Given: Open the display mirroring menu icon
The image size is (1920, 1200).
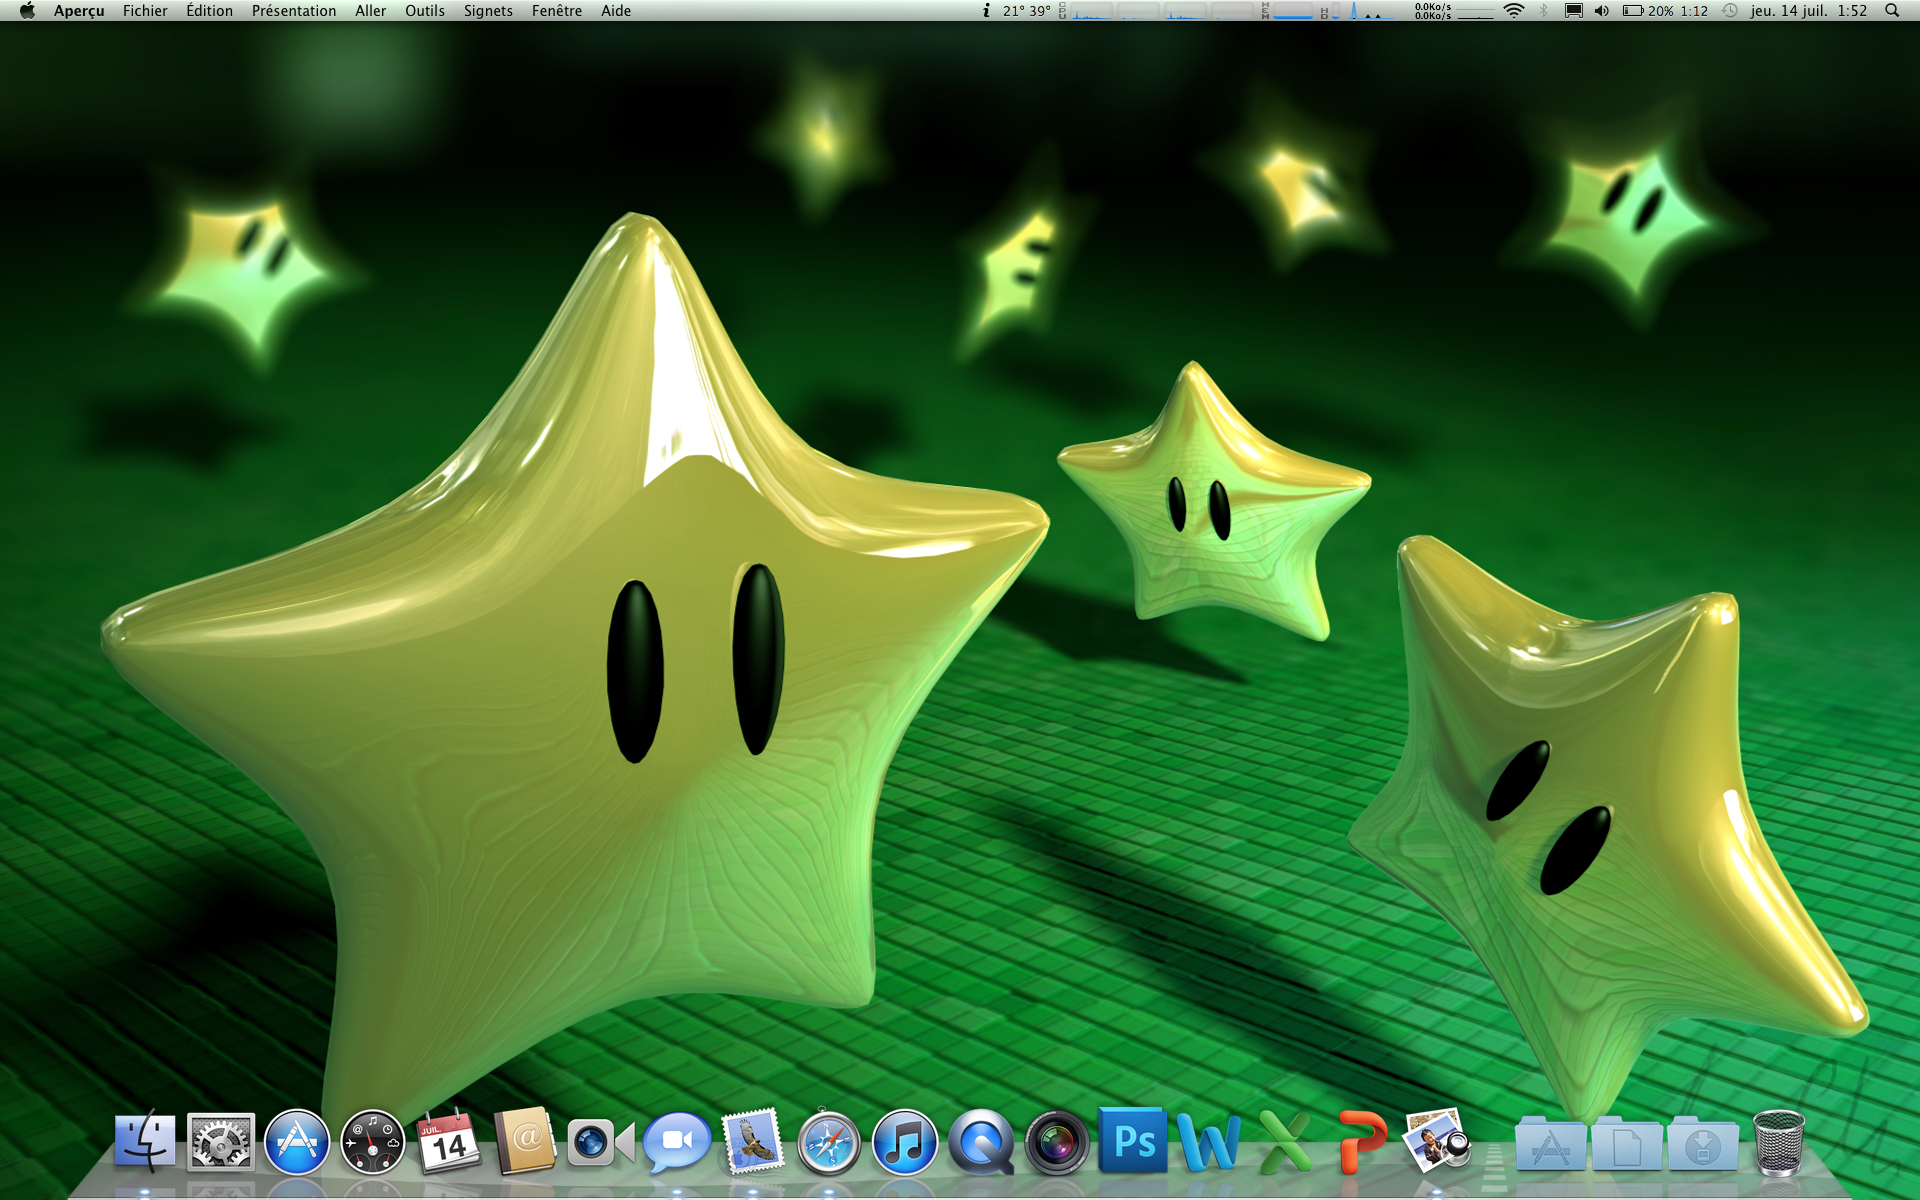Looking at the screenshot, I should (x=1573, y=11).
